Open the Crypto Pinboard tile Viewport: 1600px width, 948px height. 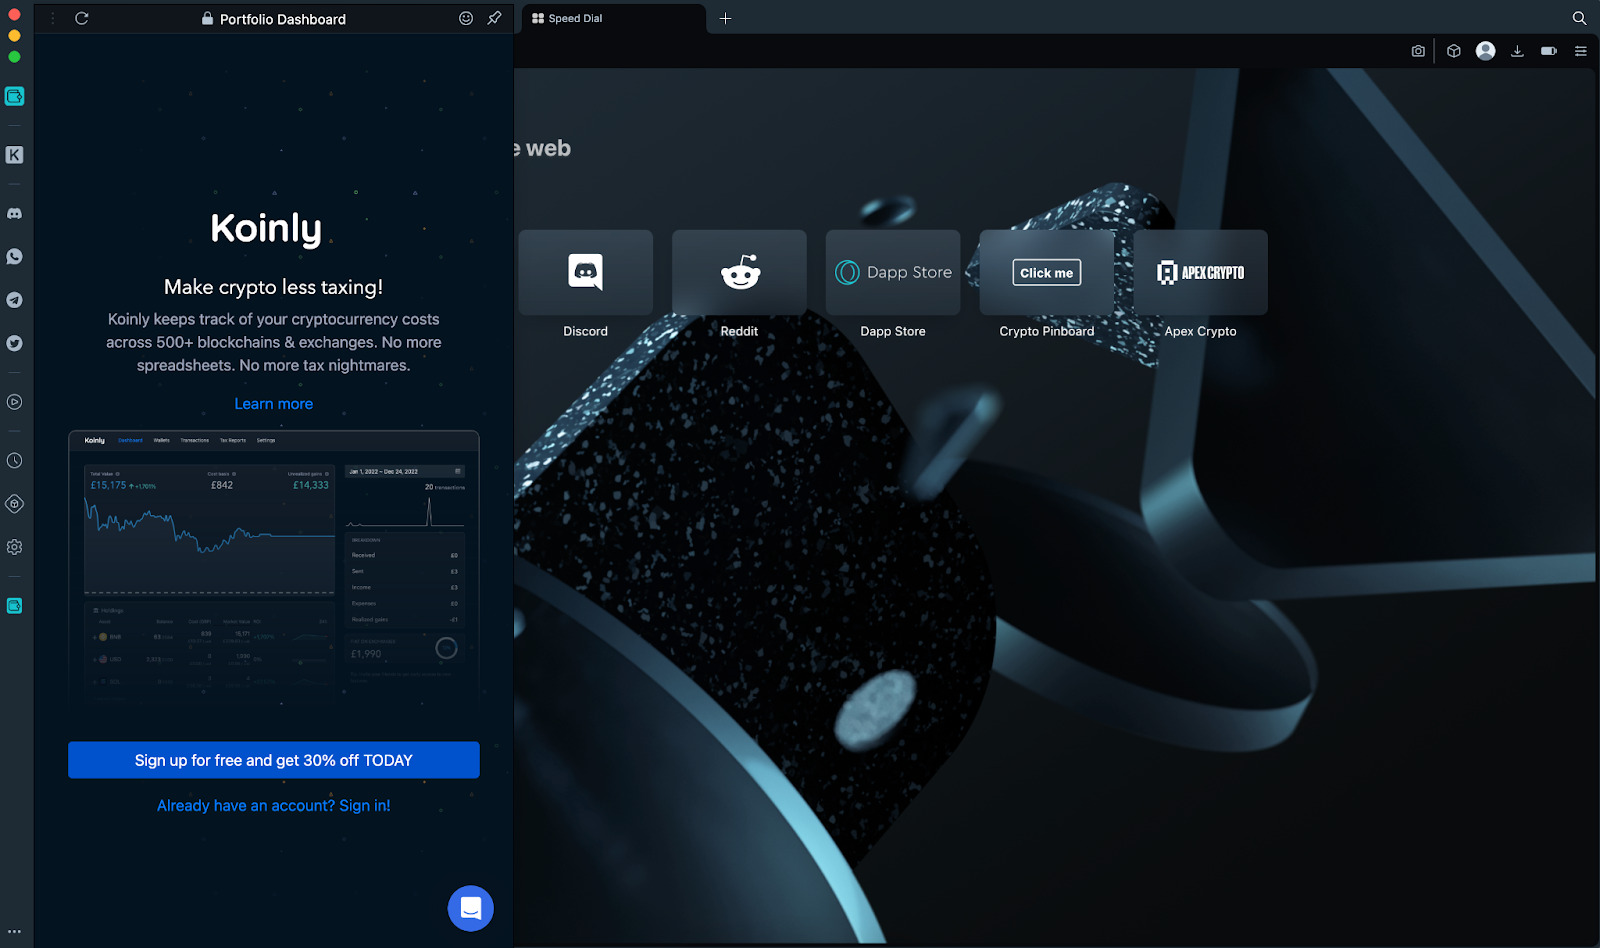(x=1047, y=273)
